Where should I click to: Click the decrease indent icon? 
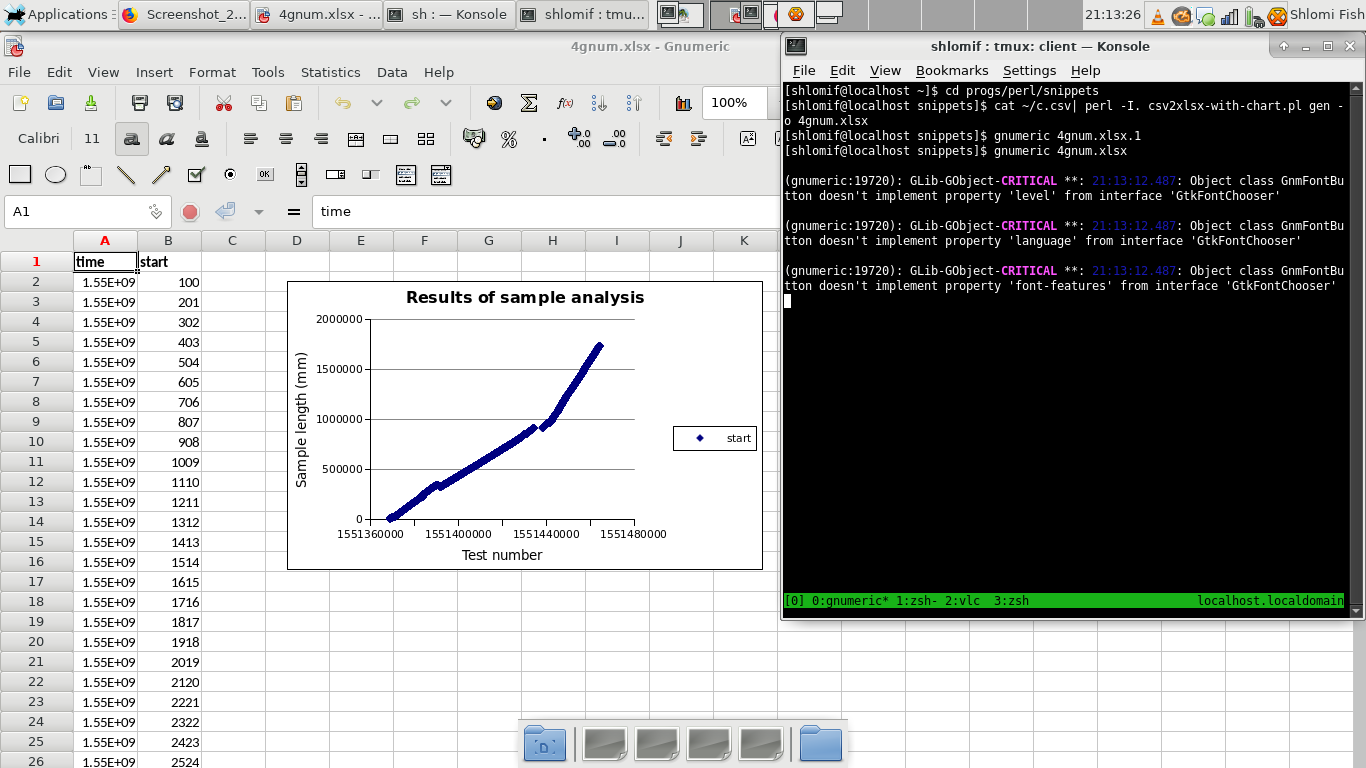(x=664, y=139)
